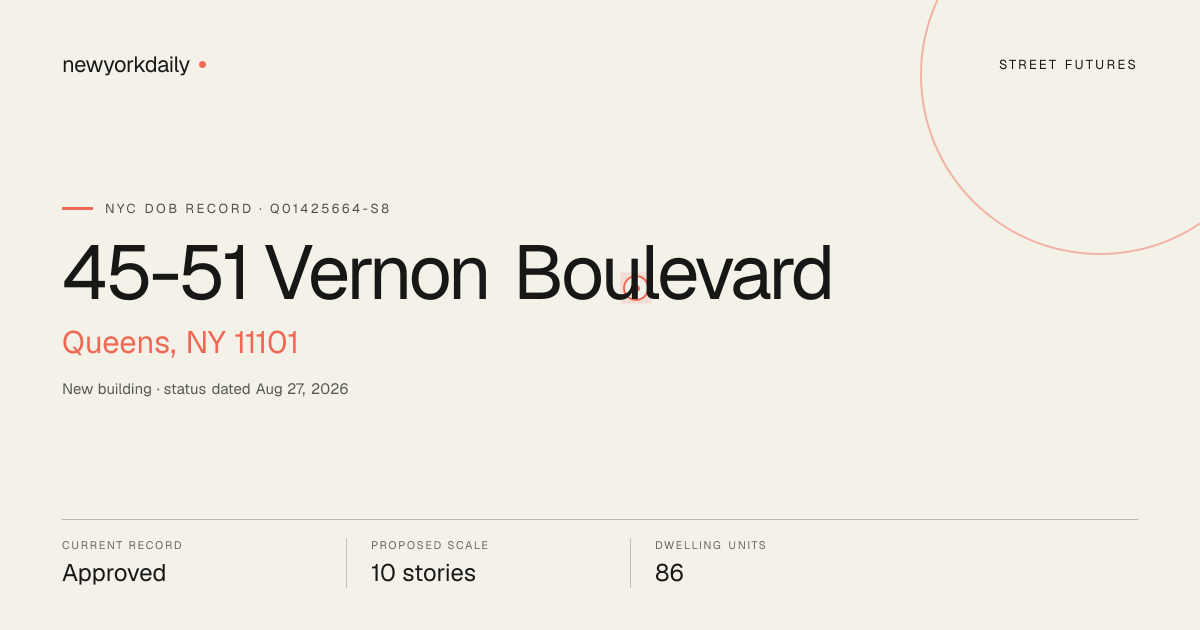This screenshot has width=1200, height=630.
Task: Open the Street Futures section label
Action: 1067,65
